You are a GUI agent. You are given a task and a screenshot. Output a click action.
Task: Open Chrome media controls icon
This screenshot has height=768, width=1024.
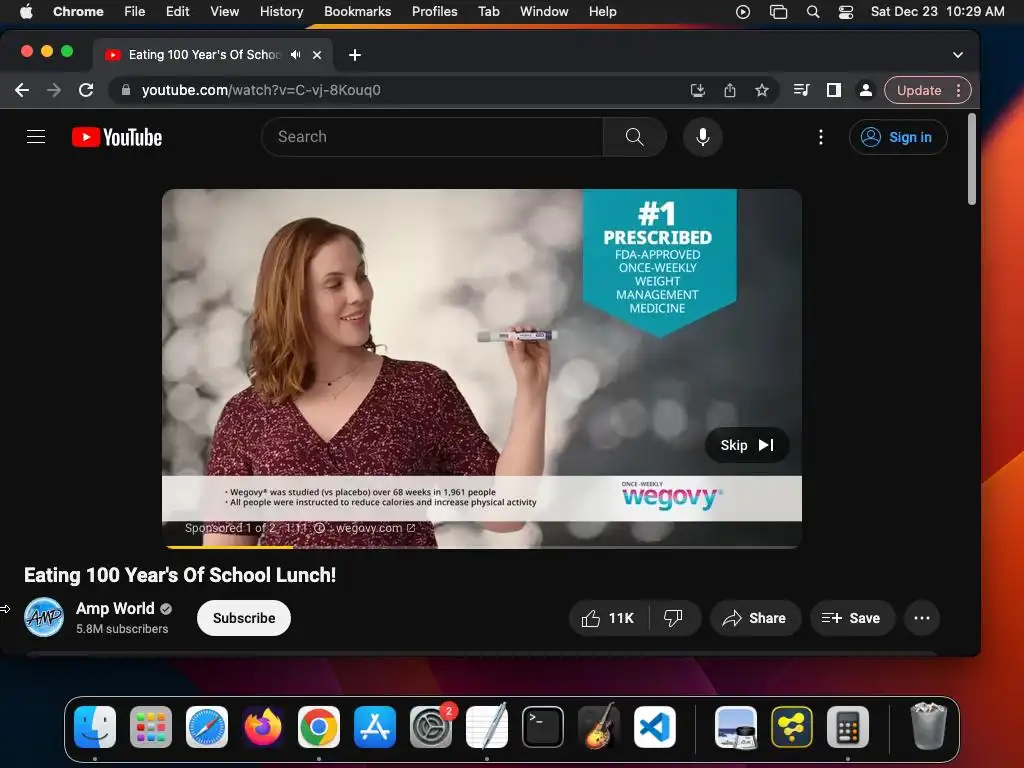pos(801,90)
